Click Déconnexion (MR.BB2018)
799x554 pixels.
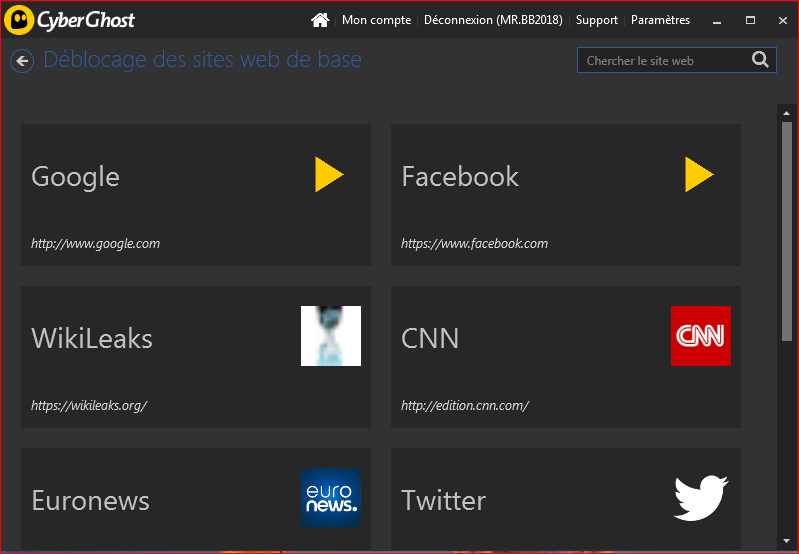[x=493, y=20]
